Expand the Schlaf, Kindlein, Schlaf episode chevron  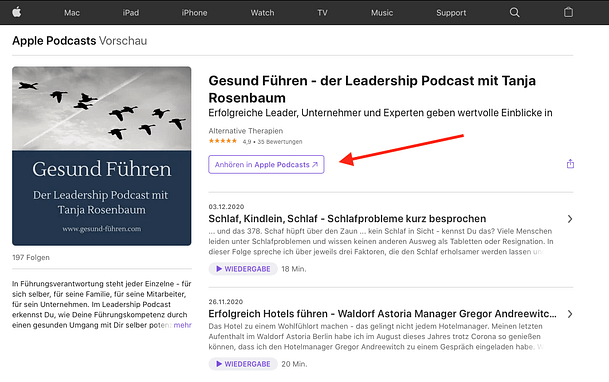pyautogui.click(x=570, y=219)
